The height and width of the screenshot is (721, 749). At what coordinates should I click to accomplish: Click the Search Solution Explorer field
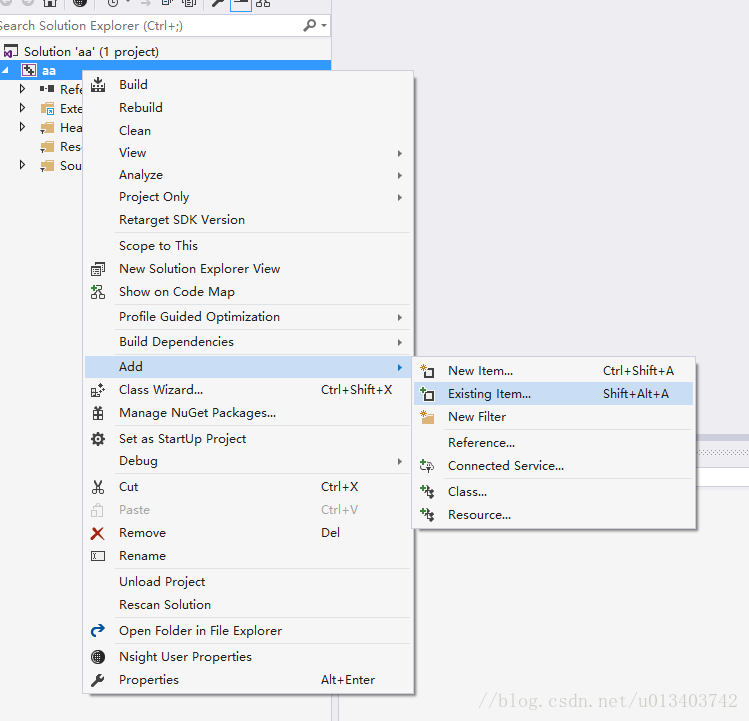(149, 25)
